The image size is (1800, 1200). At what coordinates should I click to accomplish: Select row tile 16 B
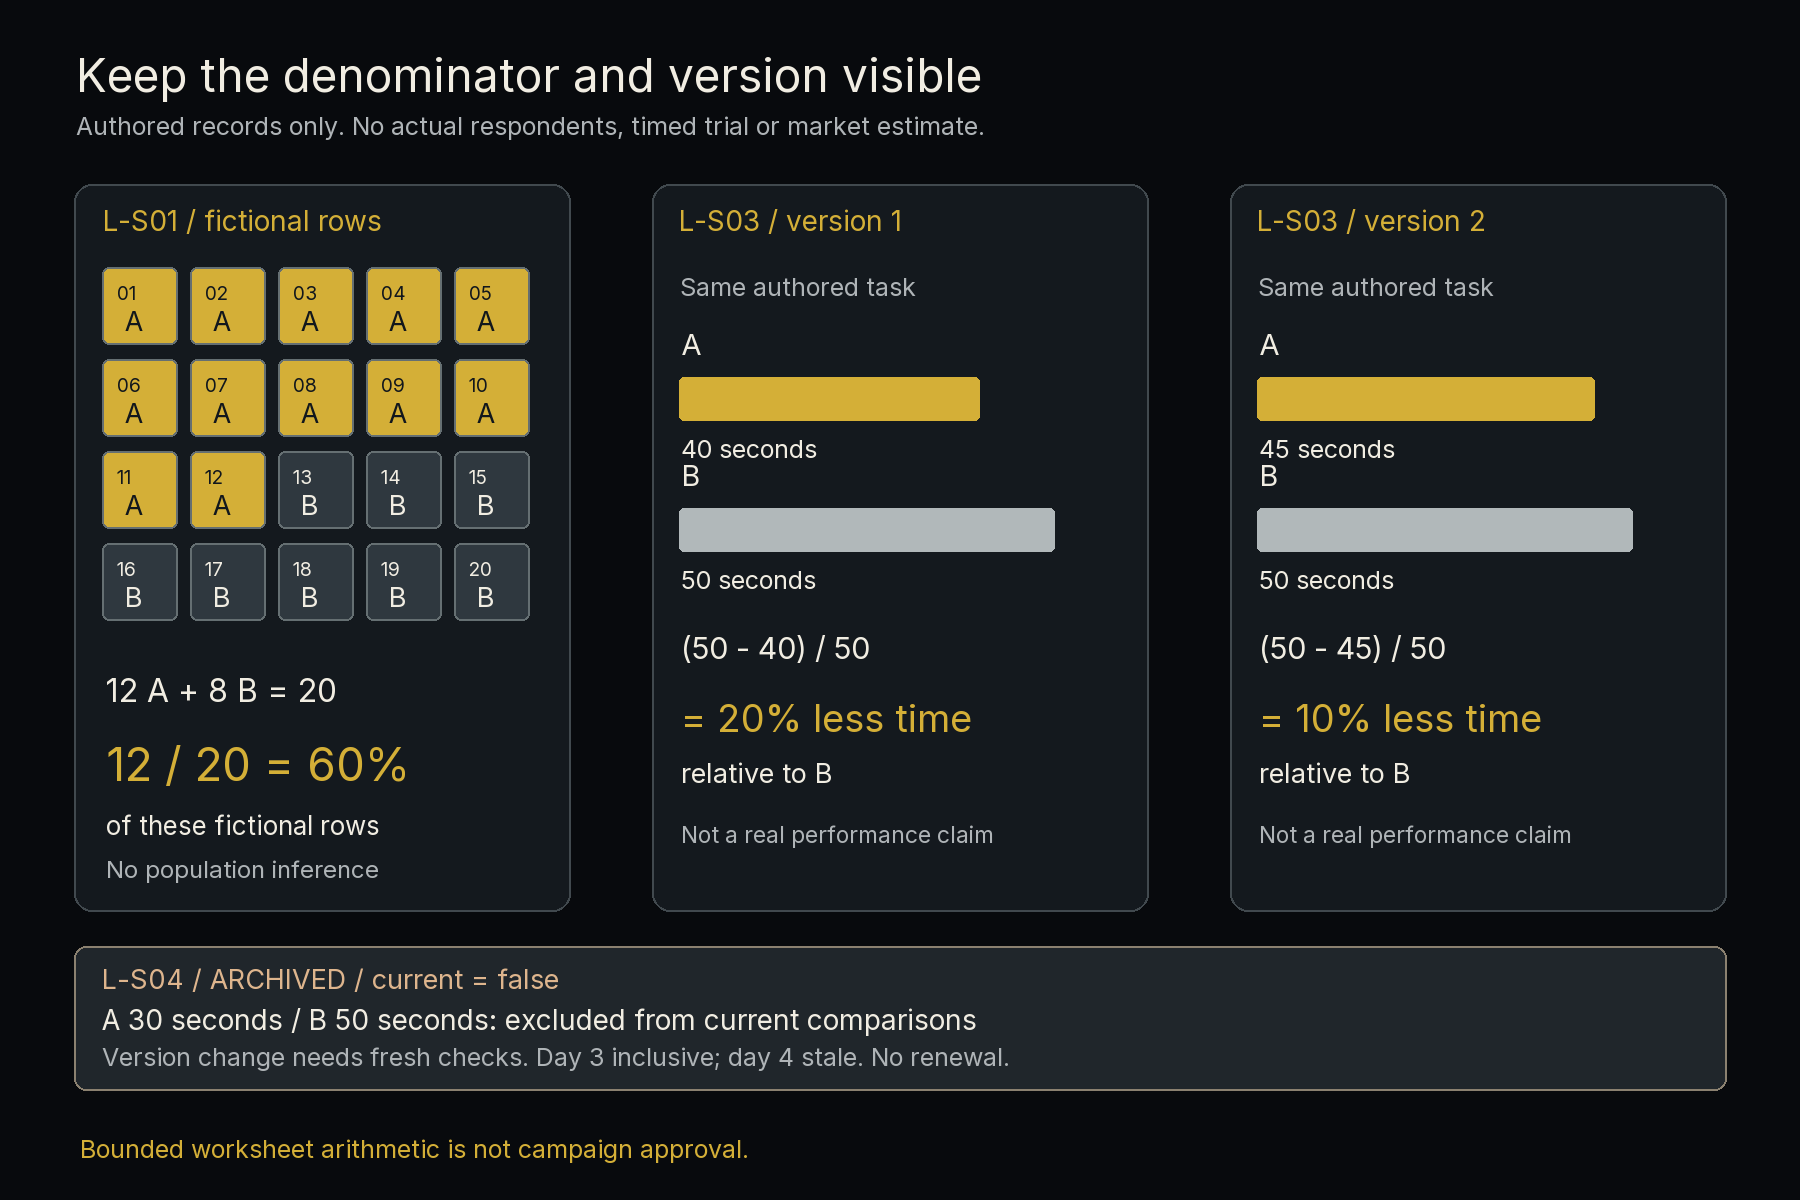140,582
